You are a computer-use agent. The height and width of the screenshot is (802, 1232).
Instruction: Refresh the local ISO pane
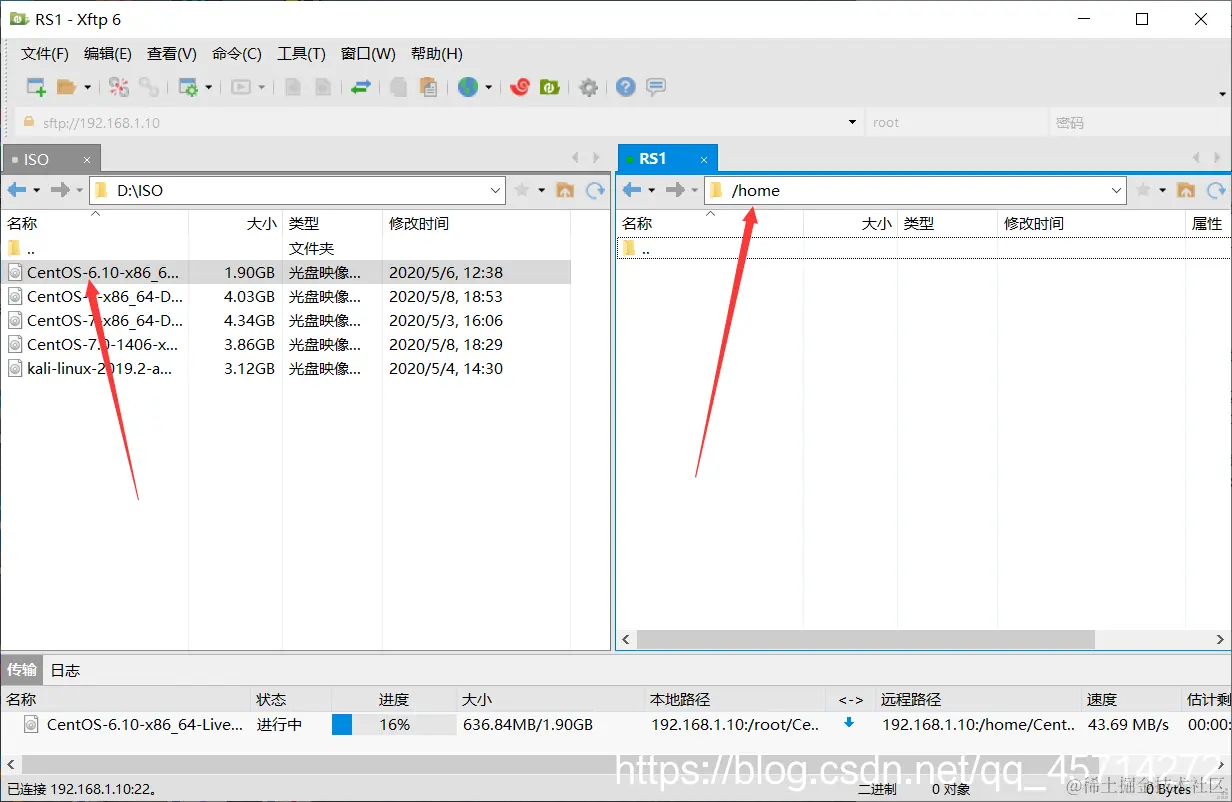[x=596, y=190]
